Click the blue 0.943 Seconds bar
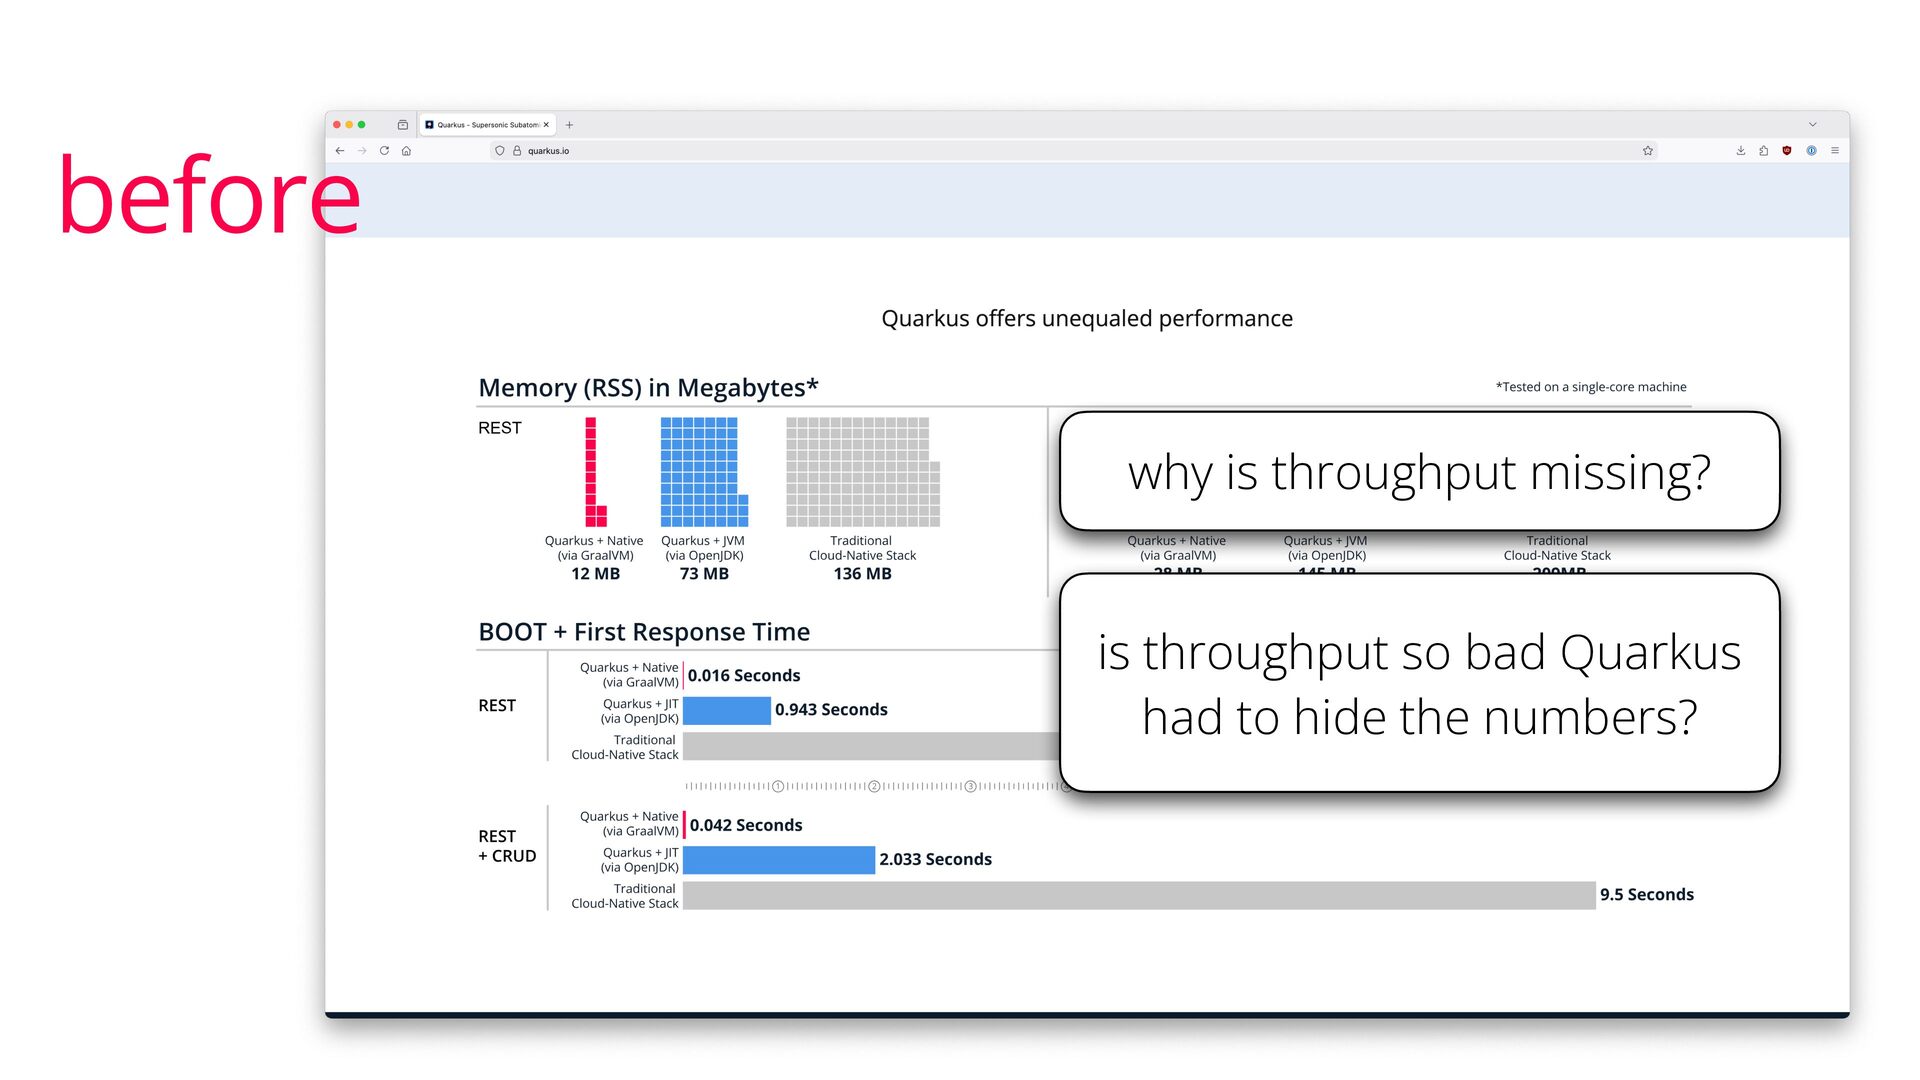1920x1080 pixels. point(727,710)
